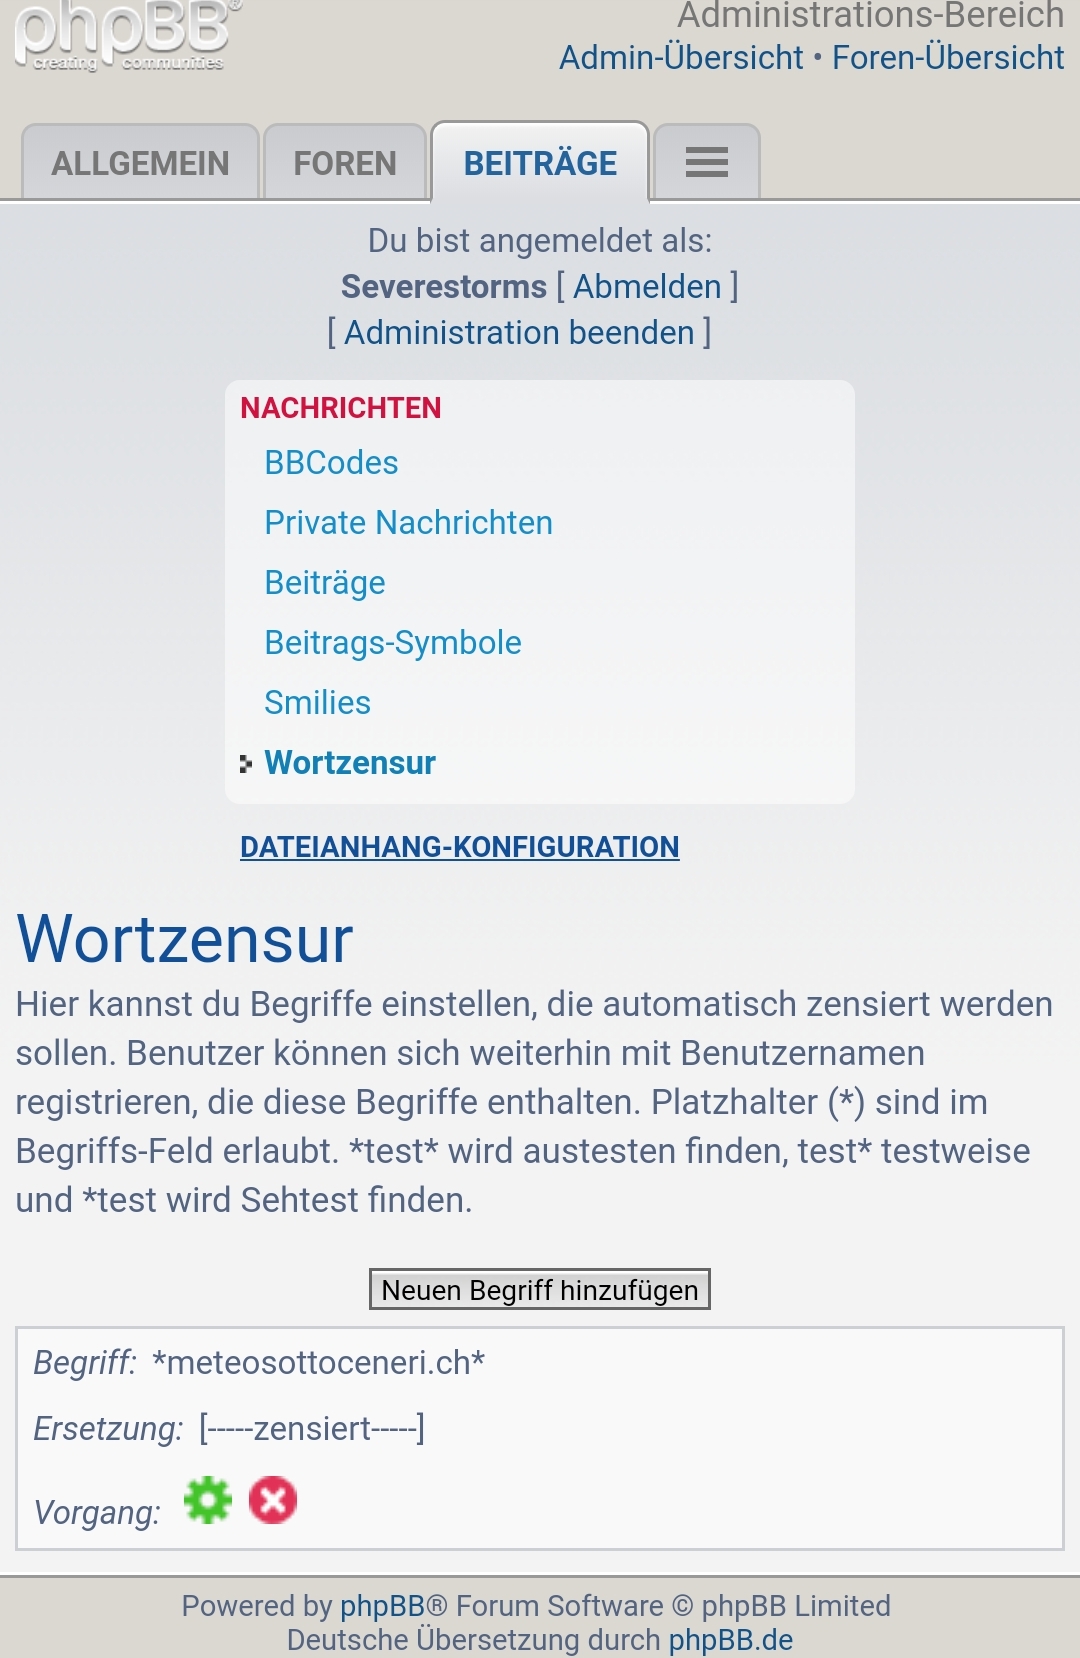
Task: Open the Admin-Übersicht link
Action: click(x=681, y=58)
